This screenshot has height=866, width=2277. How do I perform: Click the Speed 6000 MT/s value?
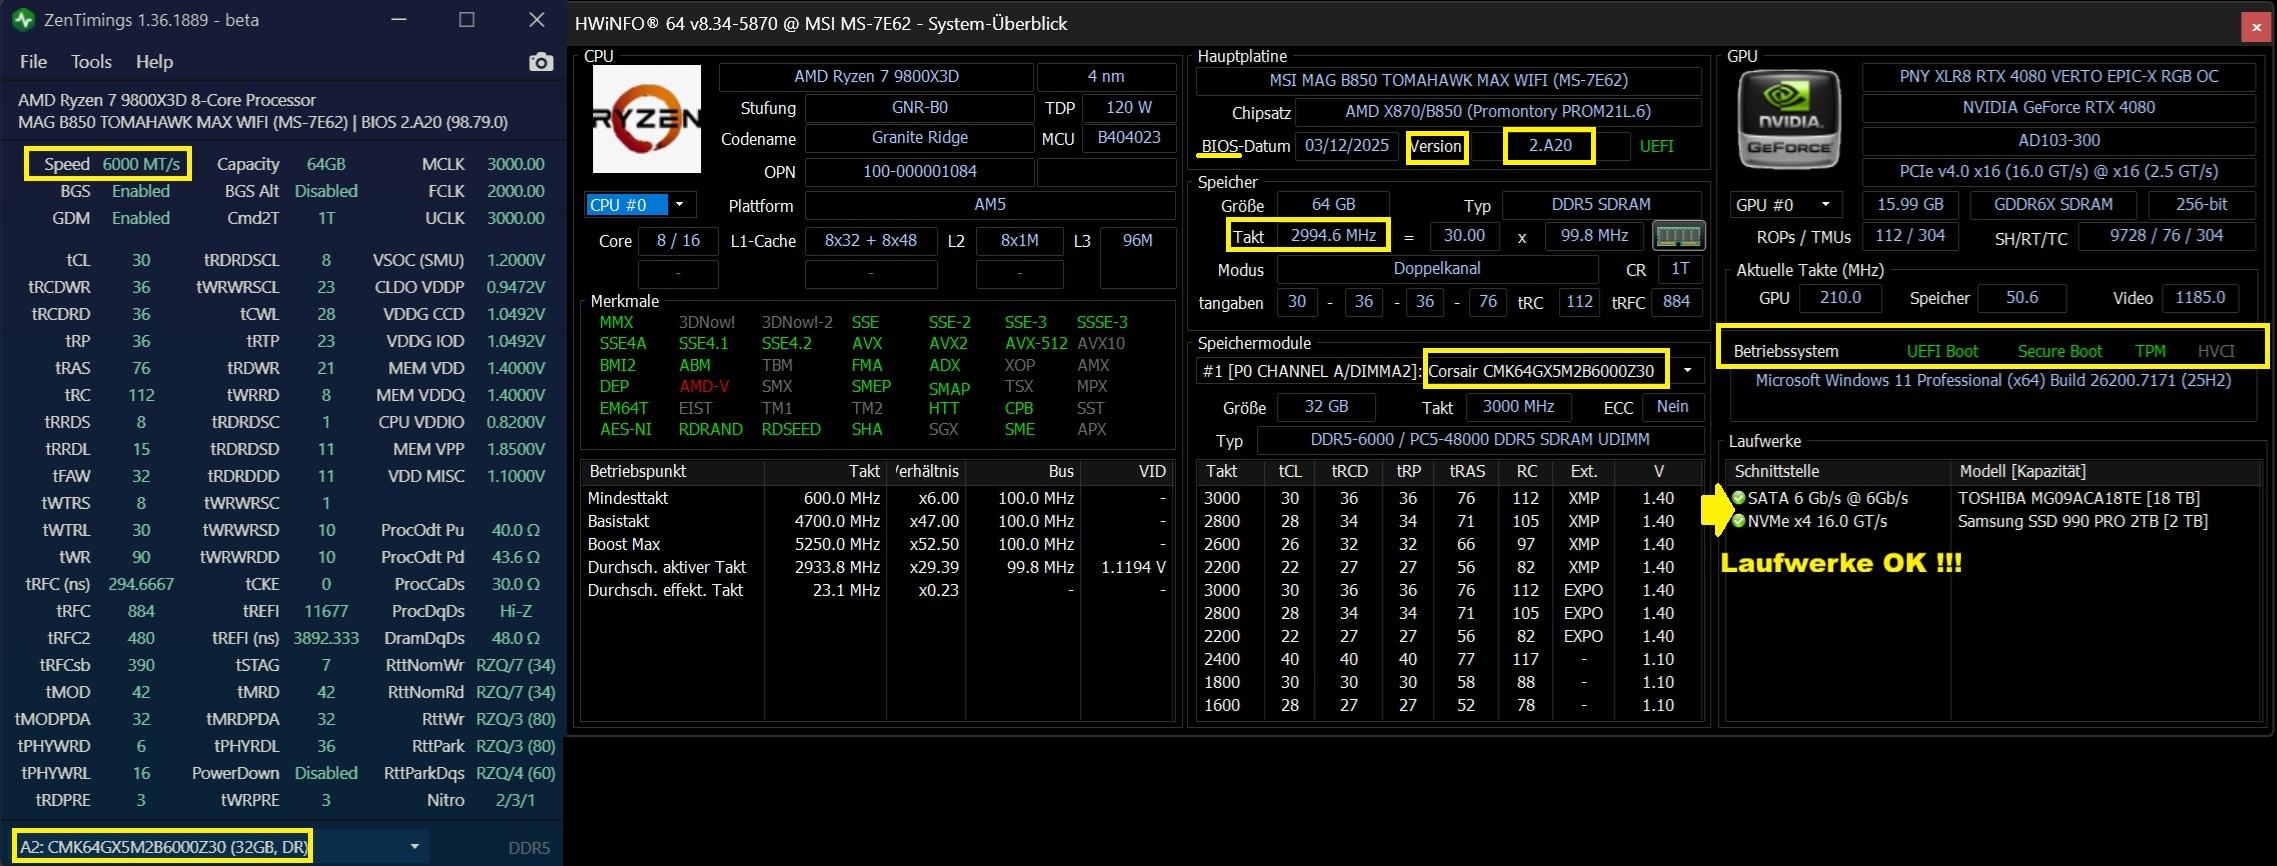(141, 164)
